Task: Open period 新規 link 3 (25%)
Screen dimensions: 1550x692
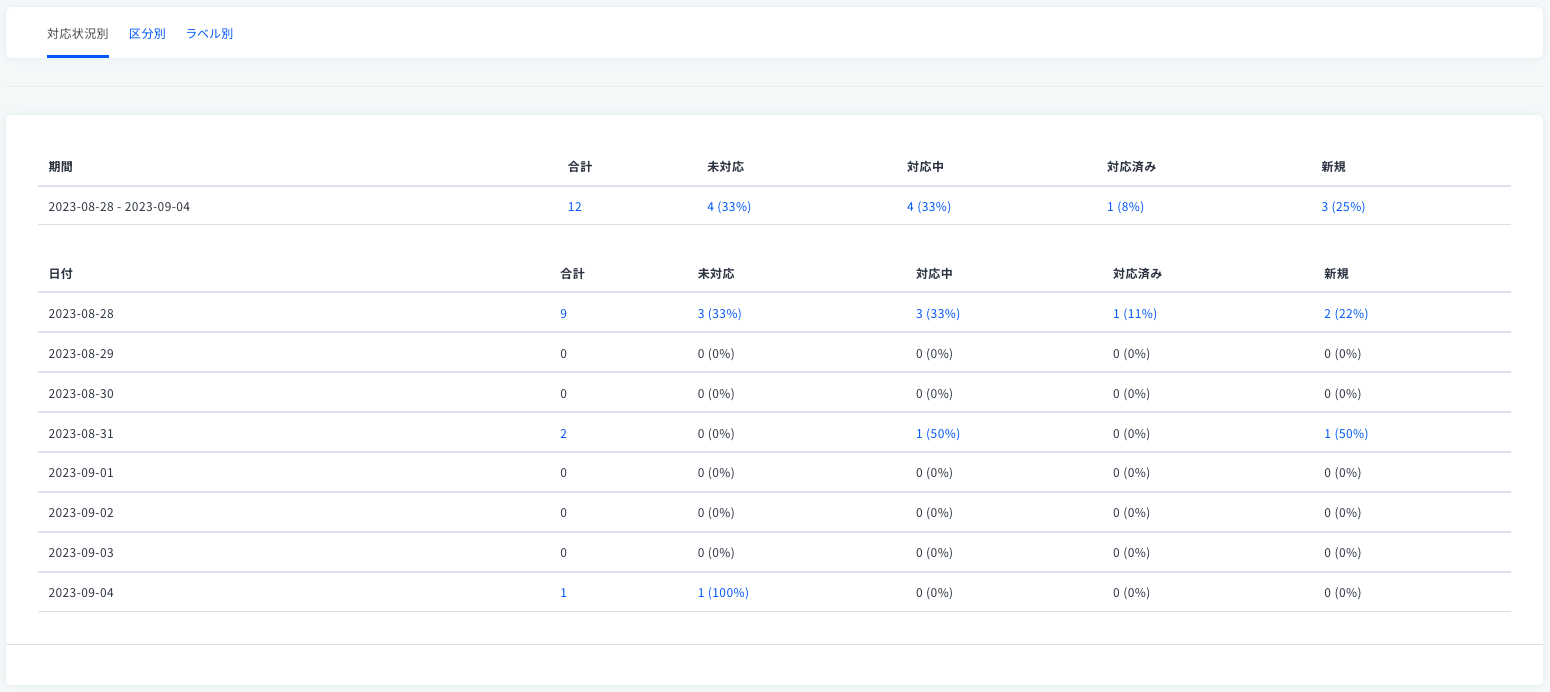Action: coord(1343,207)
